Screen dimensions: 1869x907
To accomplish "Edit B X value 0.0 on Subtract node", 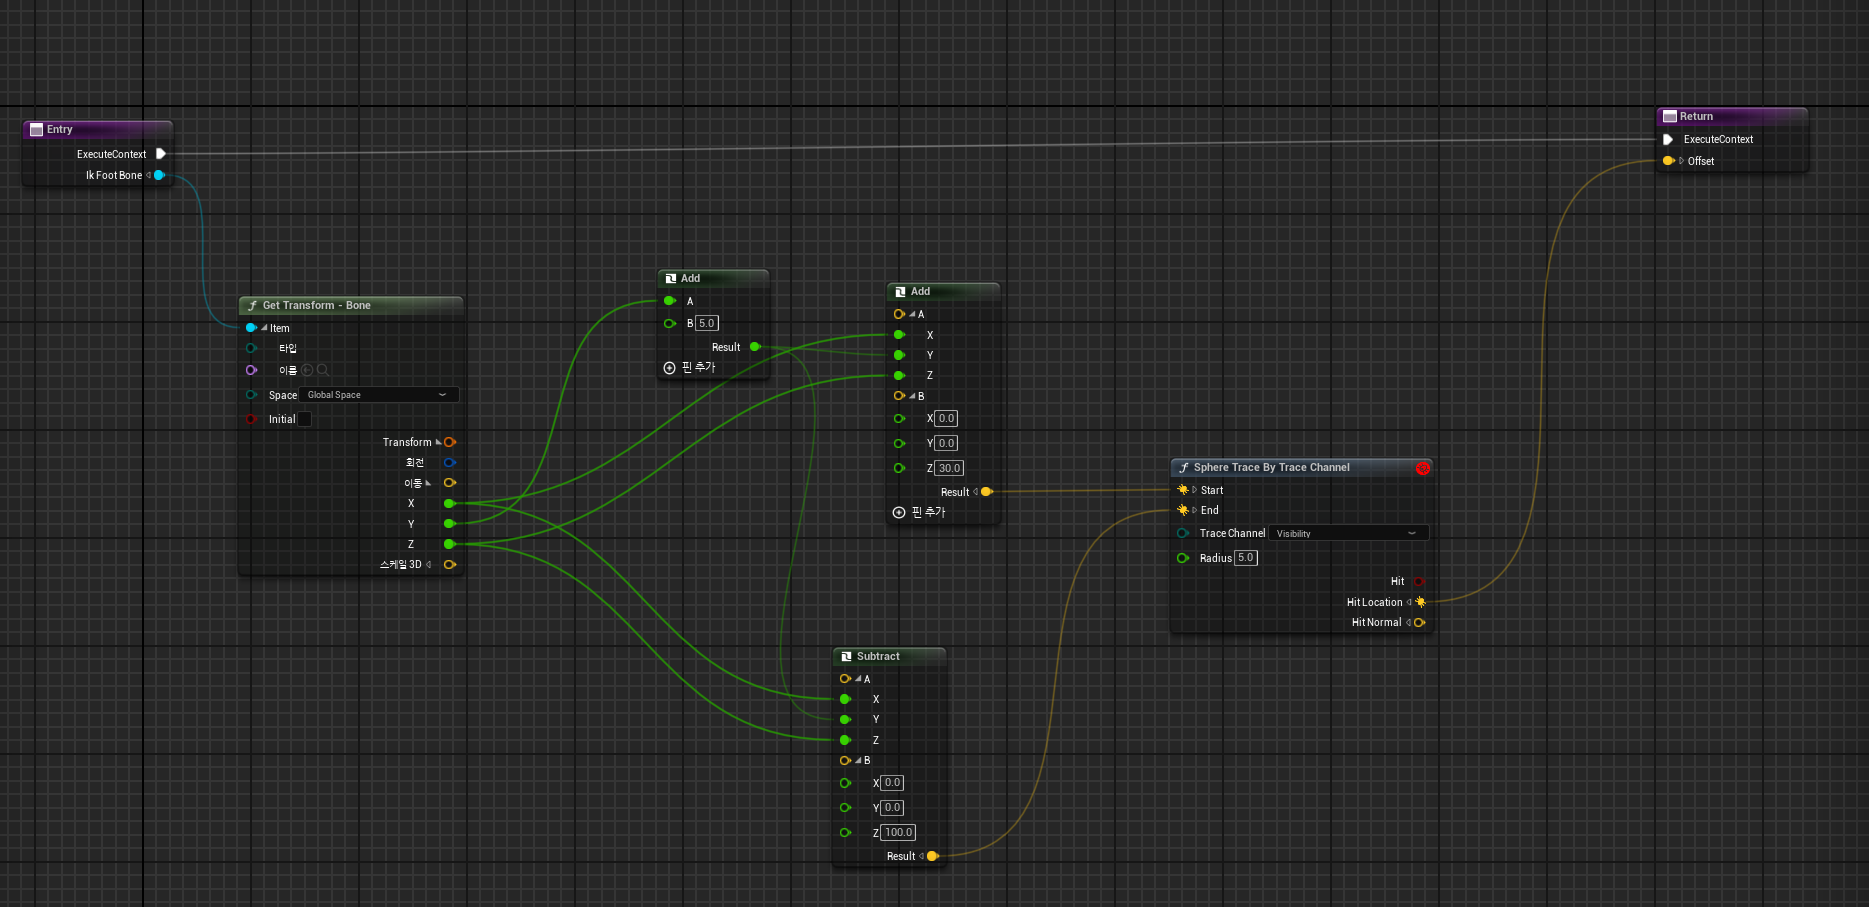I will pyautogui.click(x=892, y=783).
